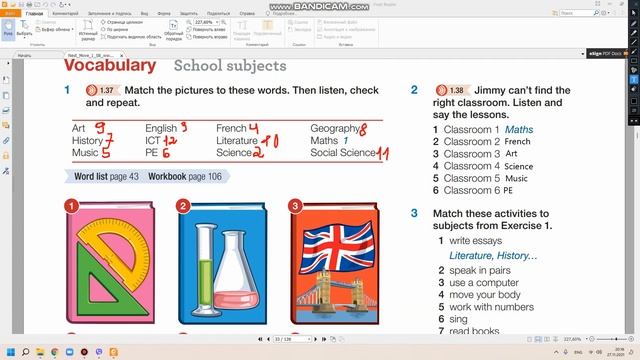
Task: Switch to the Главная ribbon tab
Action: click(x=34, y=13)
